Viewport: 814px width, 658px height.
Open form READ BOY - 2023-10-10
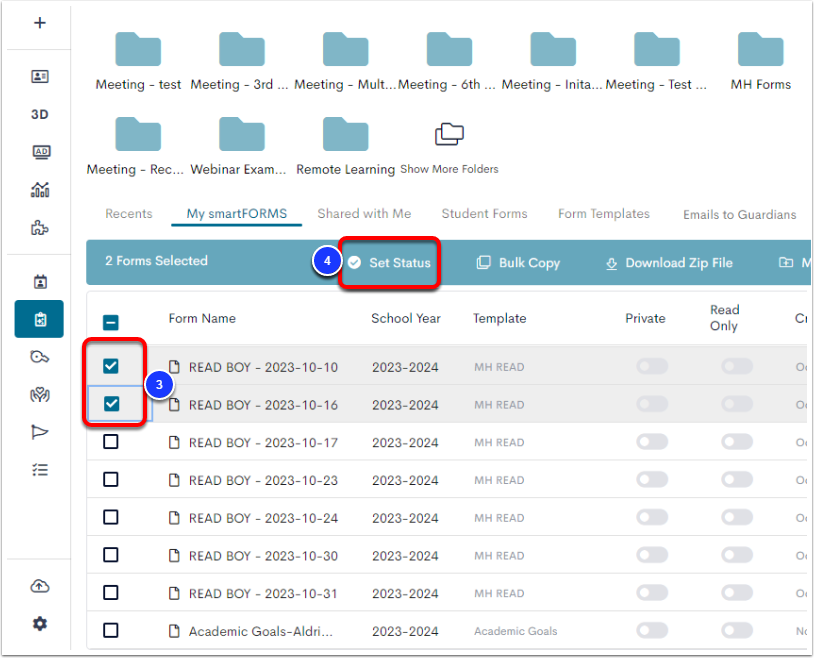click(263, 367)
